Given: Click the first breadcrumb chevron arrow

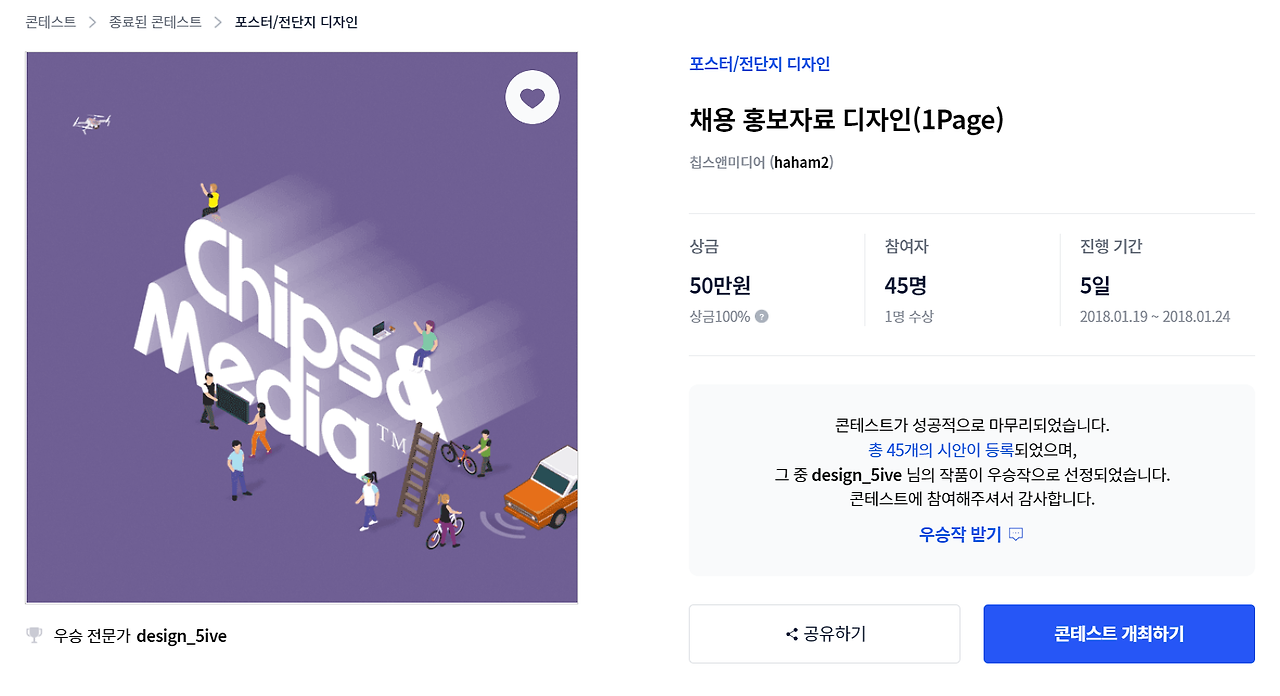Looking at the screenshot, I should [92, 22].
